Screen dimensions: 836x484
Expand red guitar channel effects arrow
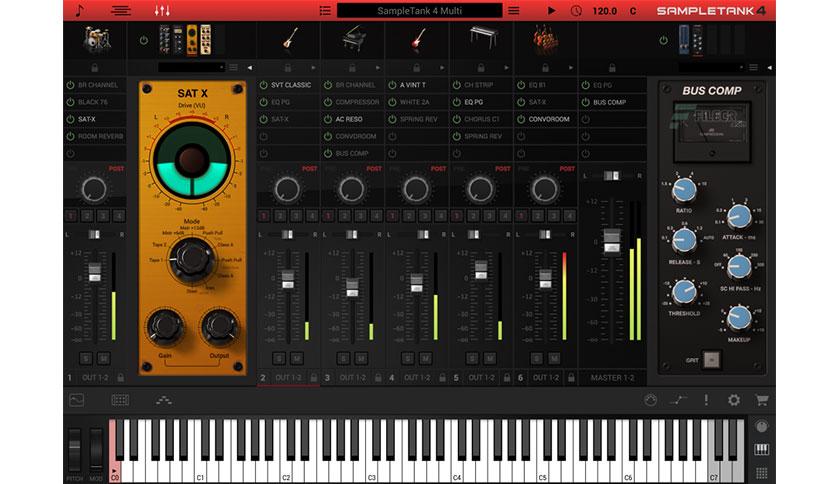tap(442, 68)
